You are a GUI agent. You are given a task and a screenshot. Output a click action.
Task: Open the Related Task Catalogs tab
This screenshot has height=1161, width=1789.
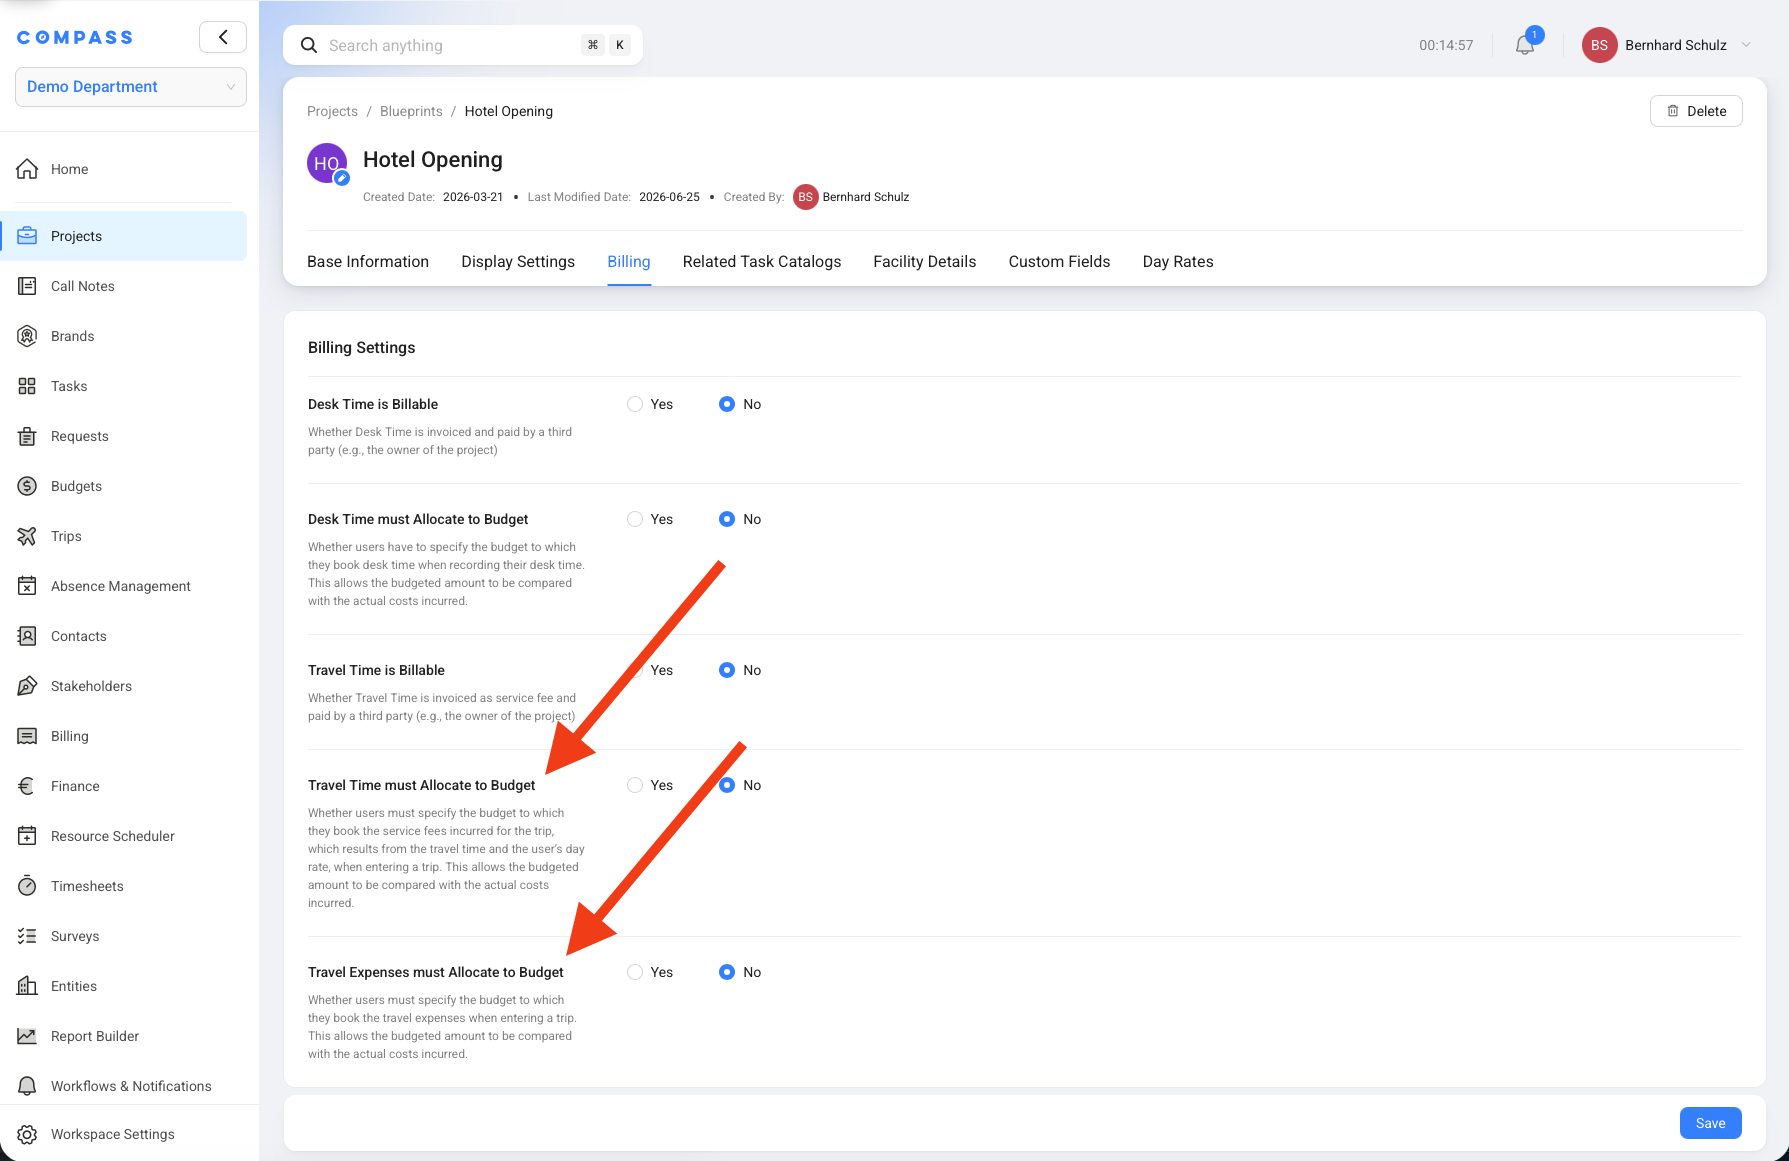762,261
